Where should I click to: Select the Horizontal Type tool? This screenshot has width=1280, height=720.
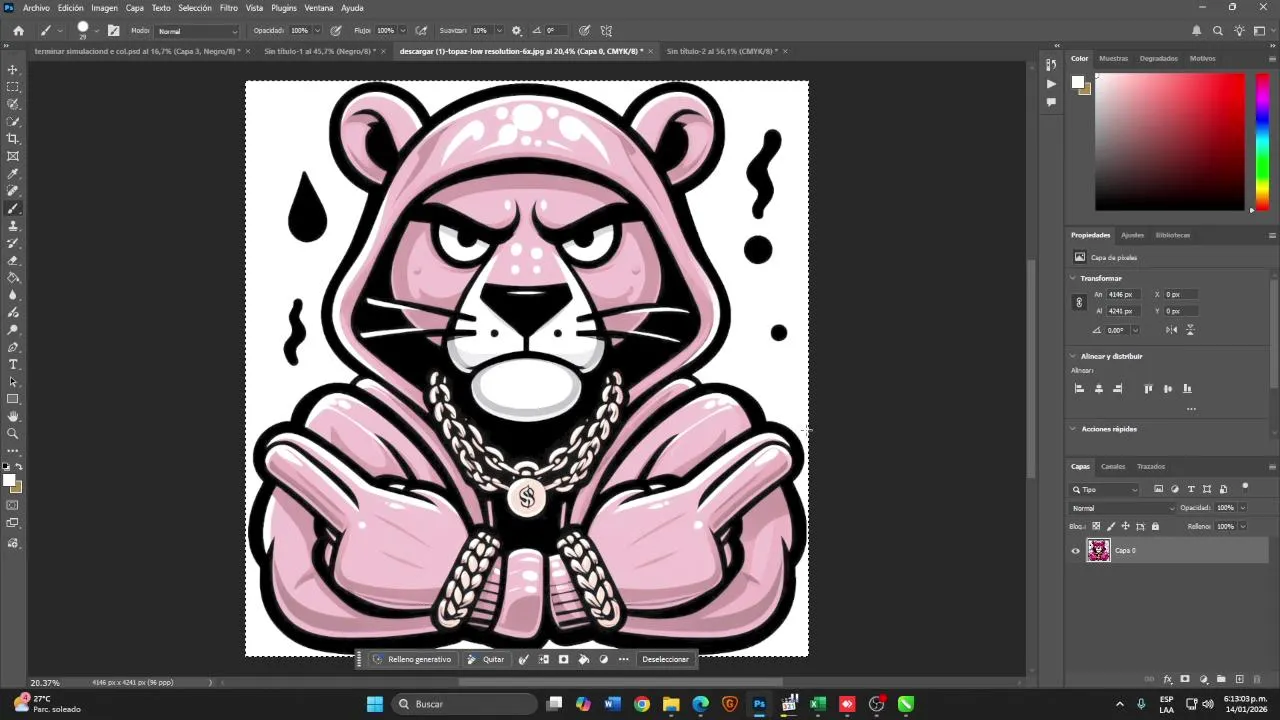(x=13, y=365)
